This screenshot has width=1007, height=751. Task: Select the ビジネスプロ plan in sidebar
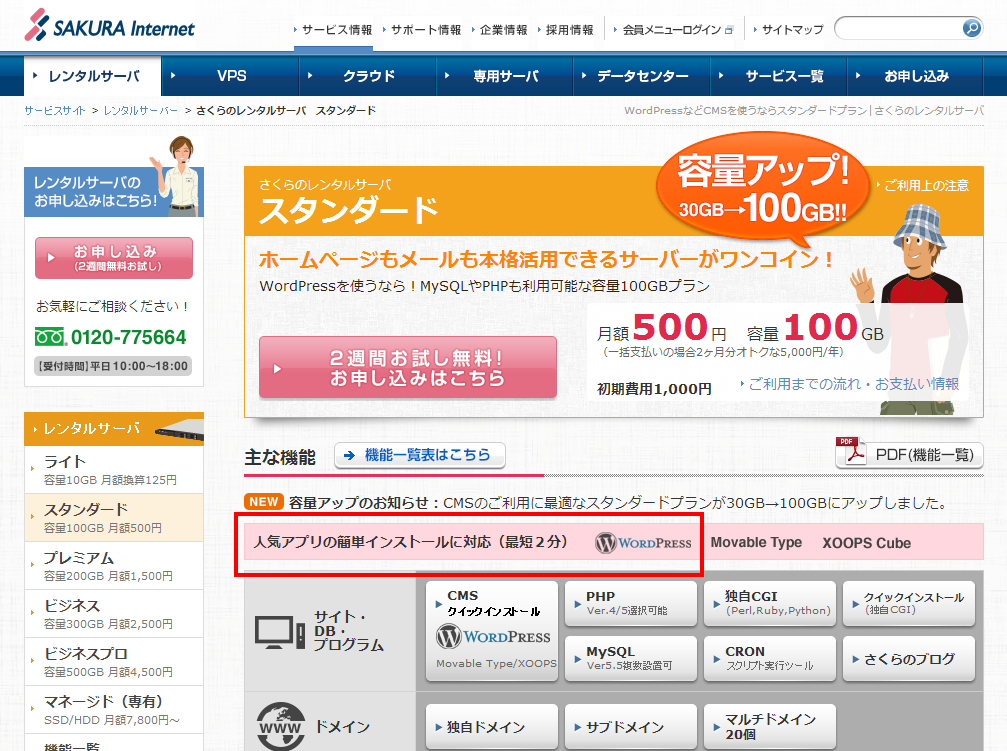coord(114,662)
